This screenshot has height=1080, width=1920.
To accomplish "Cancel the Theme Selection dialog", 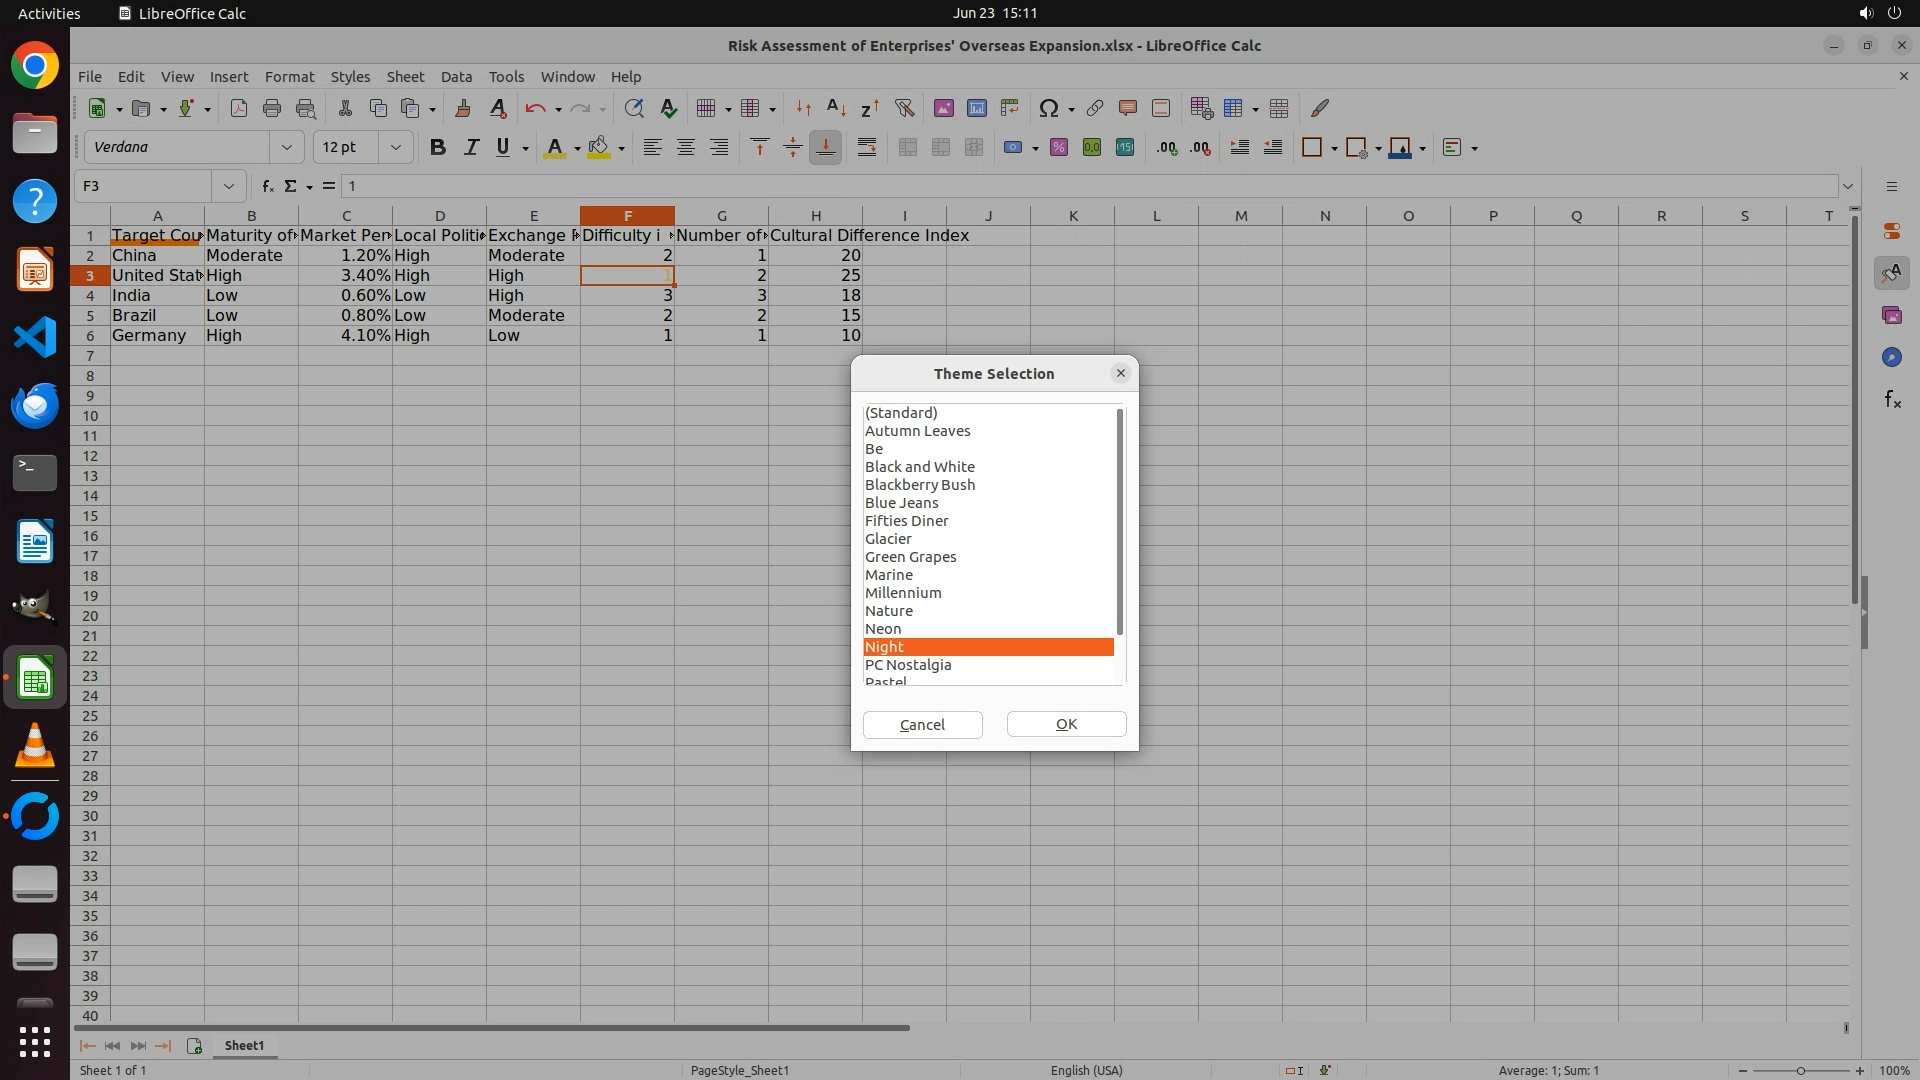I will tap(922, 724).
